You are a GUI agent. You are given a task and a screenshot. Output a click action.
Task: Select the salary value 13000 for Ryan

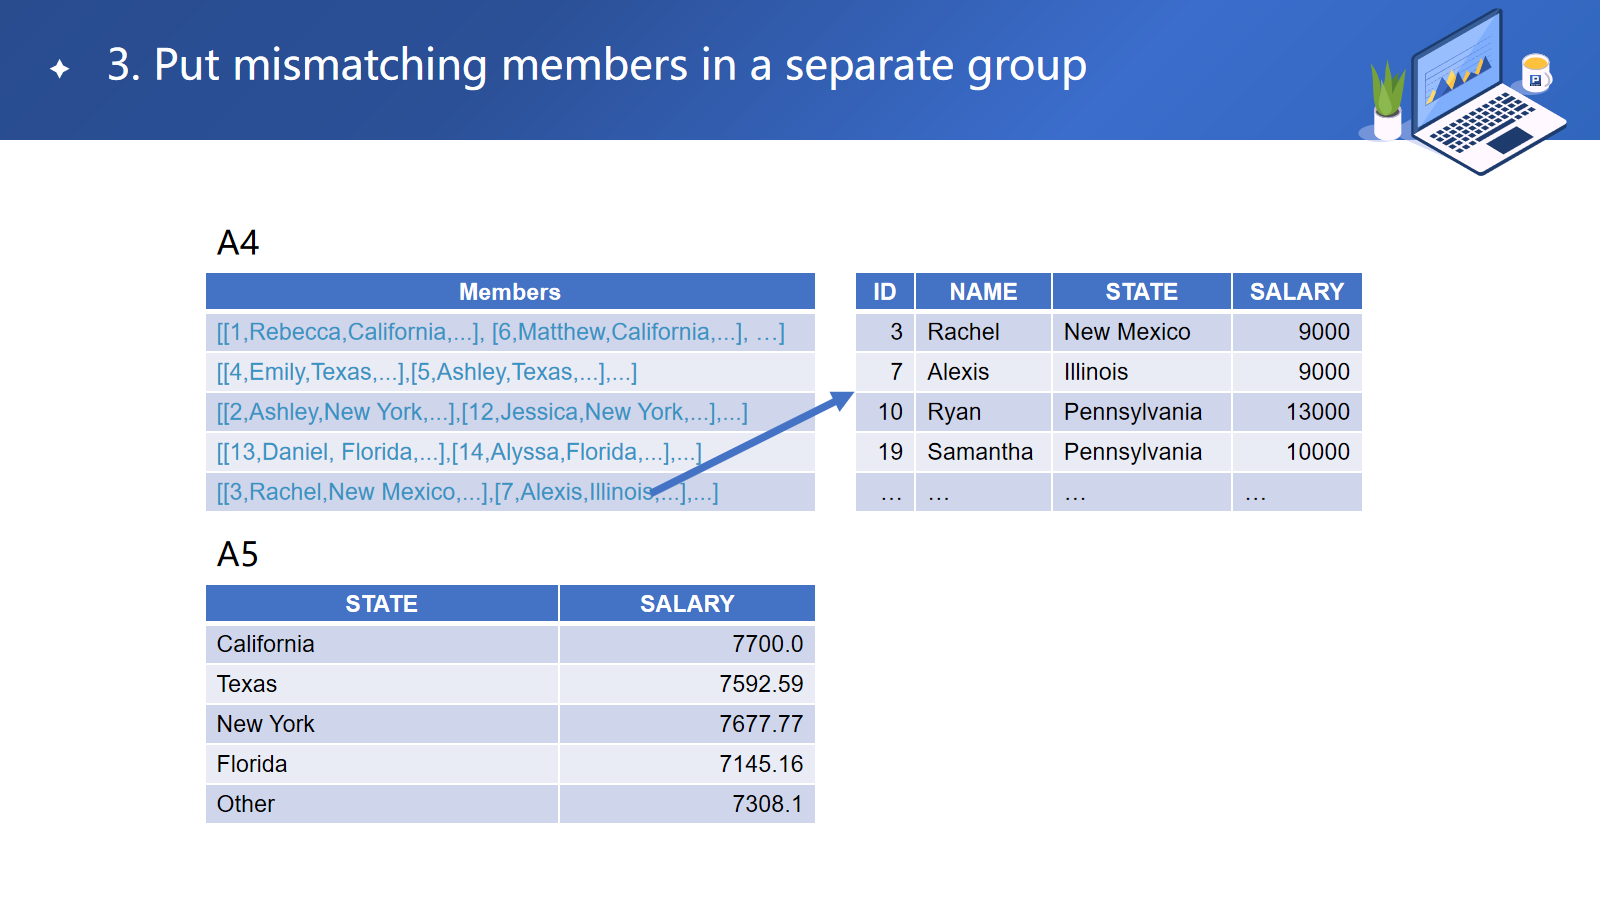[x=1317, y=412]
